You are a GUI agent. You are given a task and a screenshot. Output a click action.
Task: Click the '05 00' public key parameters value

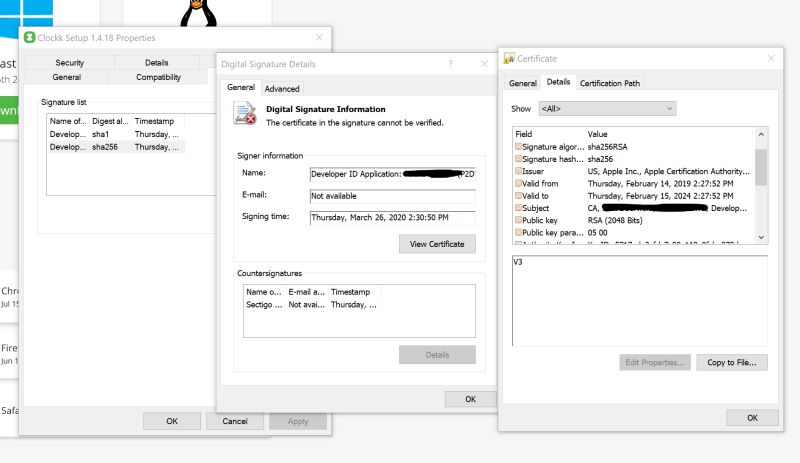coord(597,233)
